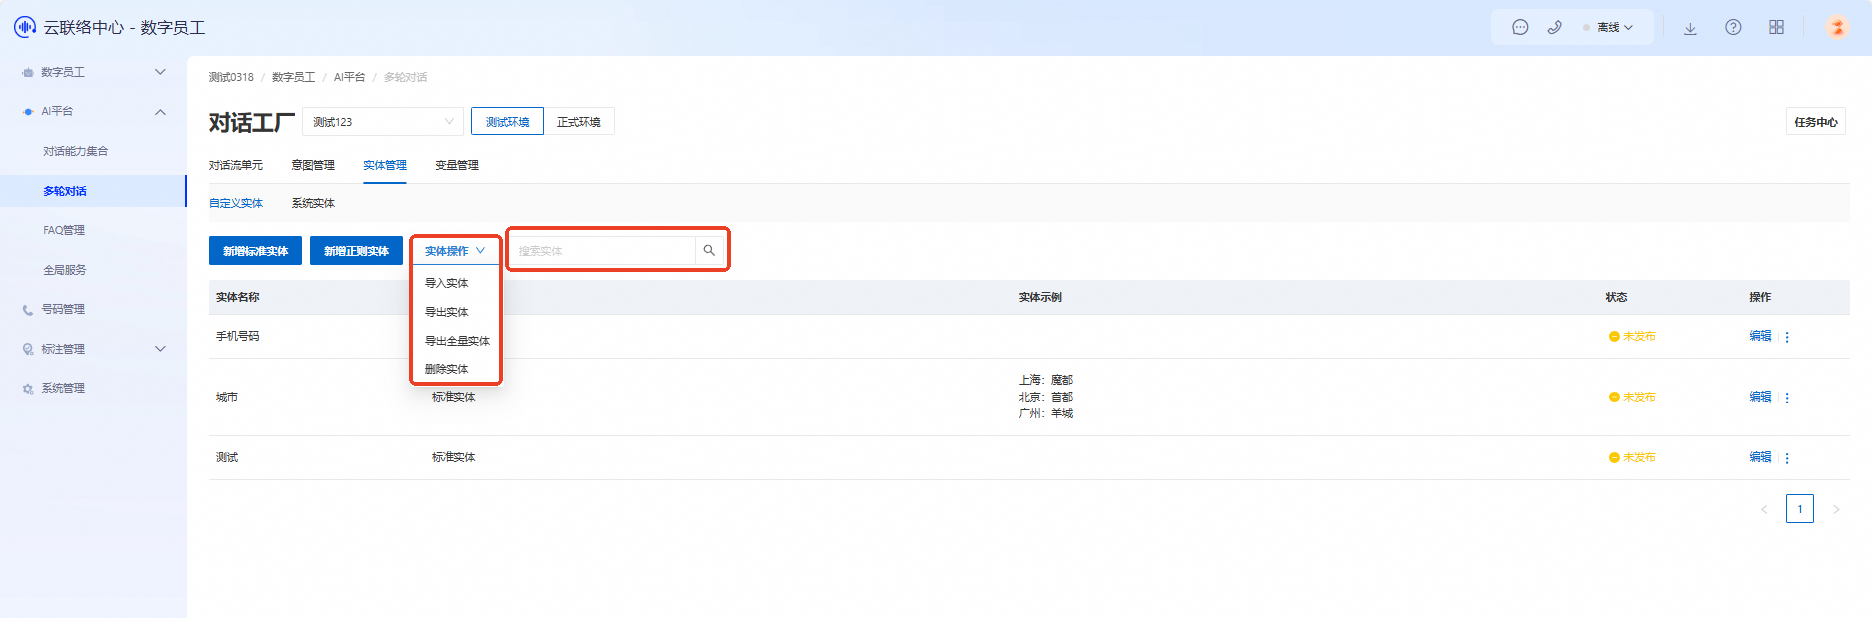
Task: Open the download icon in header
Action: pos(1690,28)
